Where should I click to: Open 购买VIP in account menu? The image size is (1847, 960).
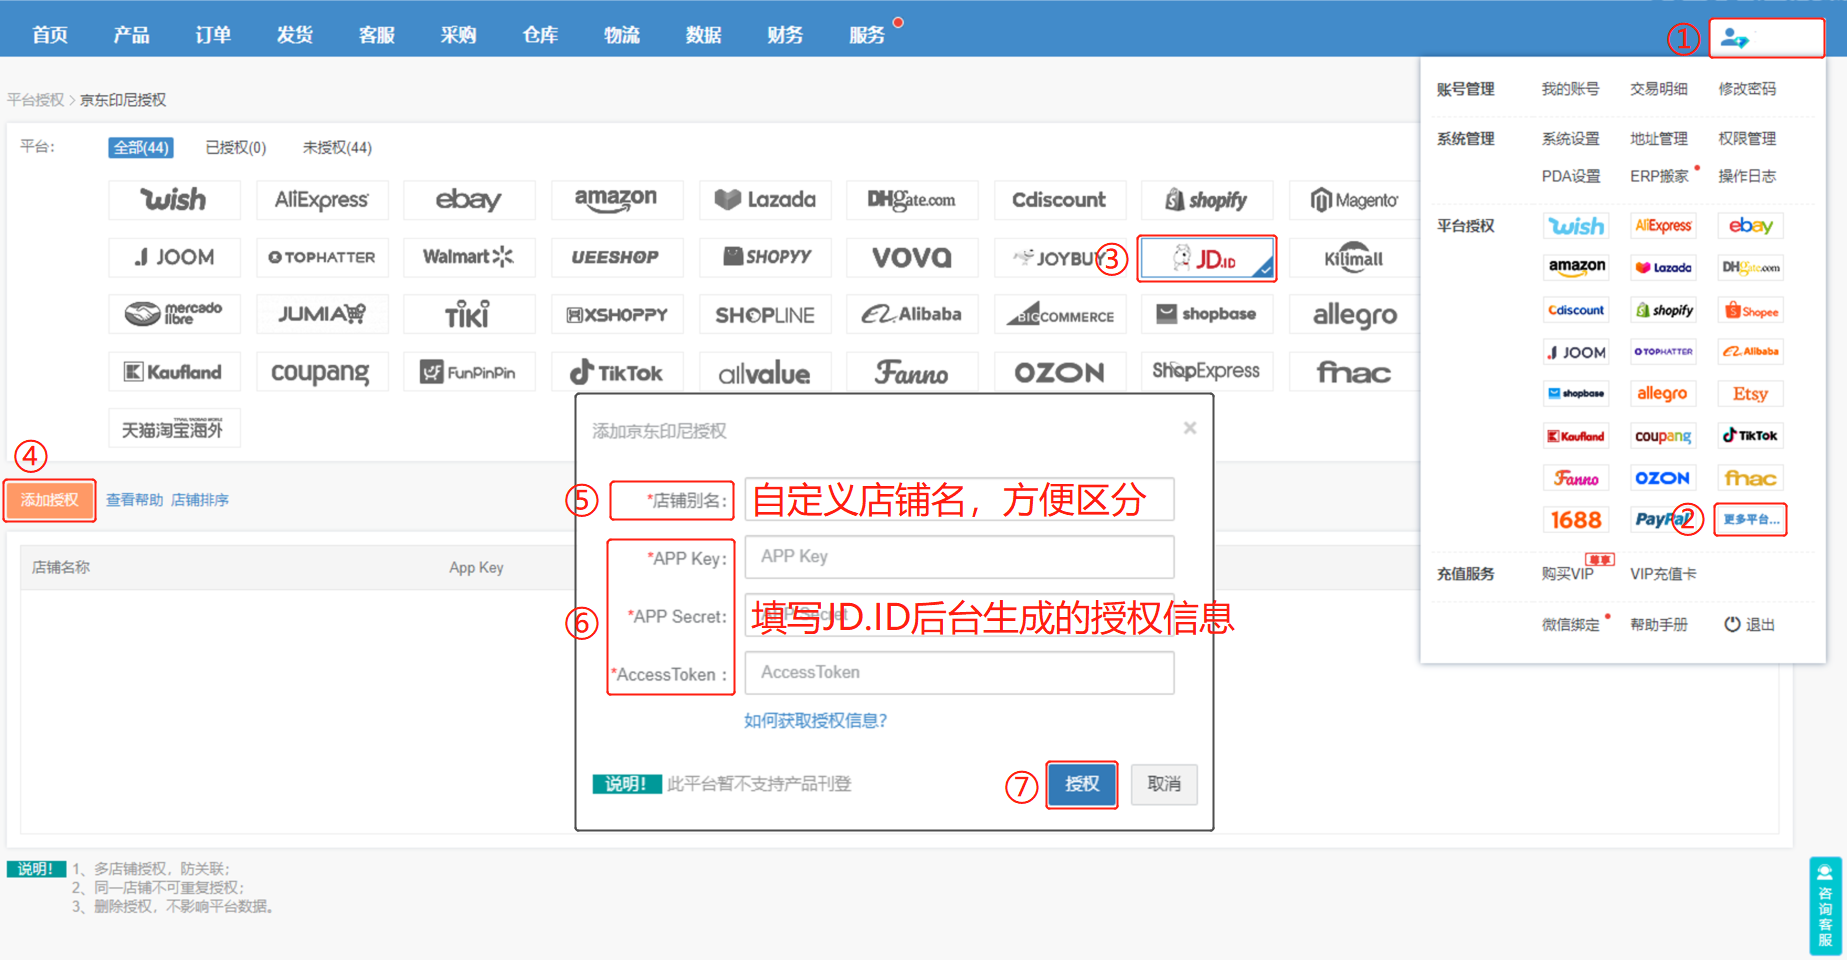[x=1567, y=574]
